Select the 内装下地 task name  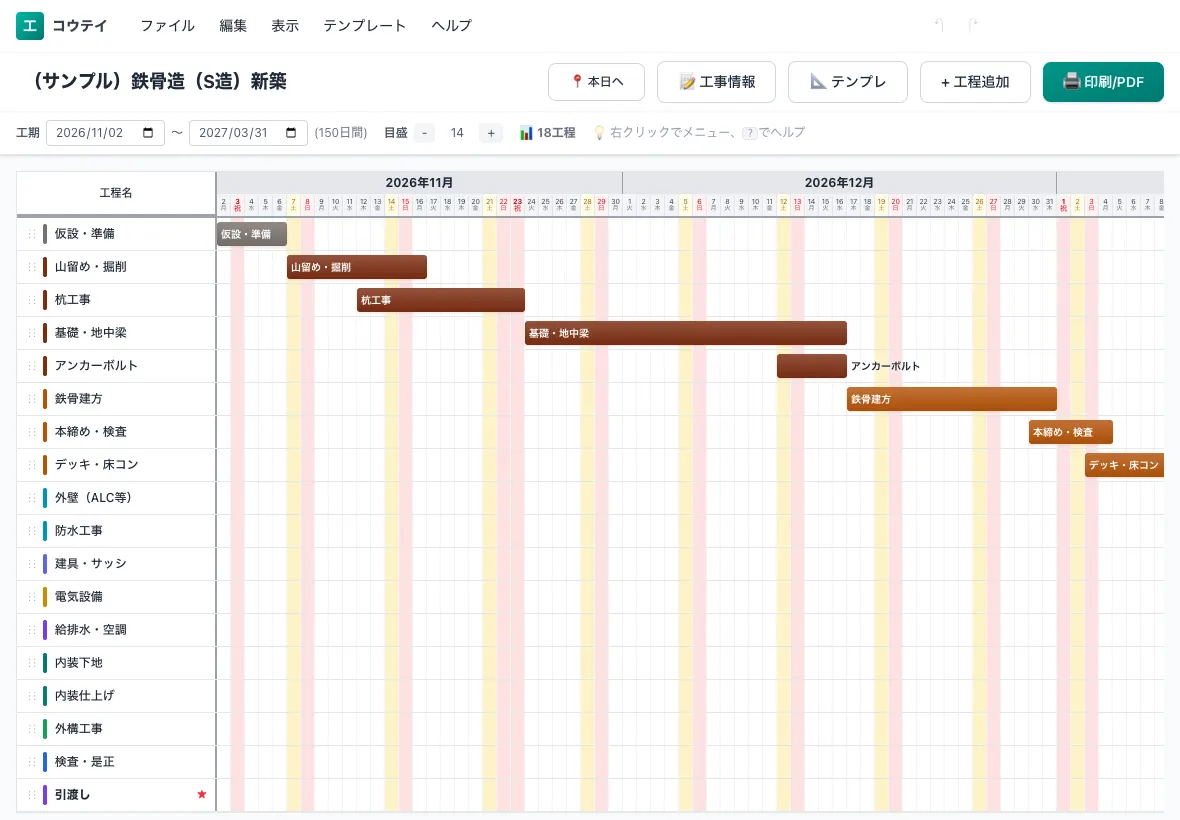point(78,663)
